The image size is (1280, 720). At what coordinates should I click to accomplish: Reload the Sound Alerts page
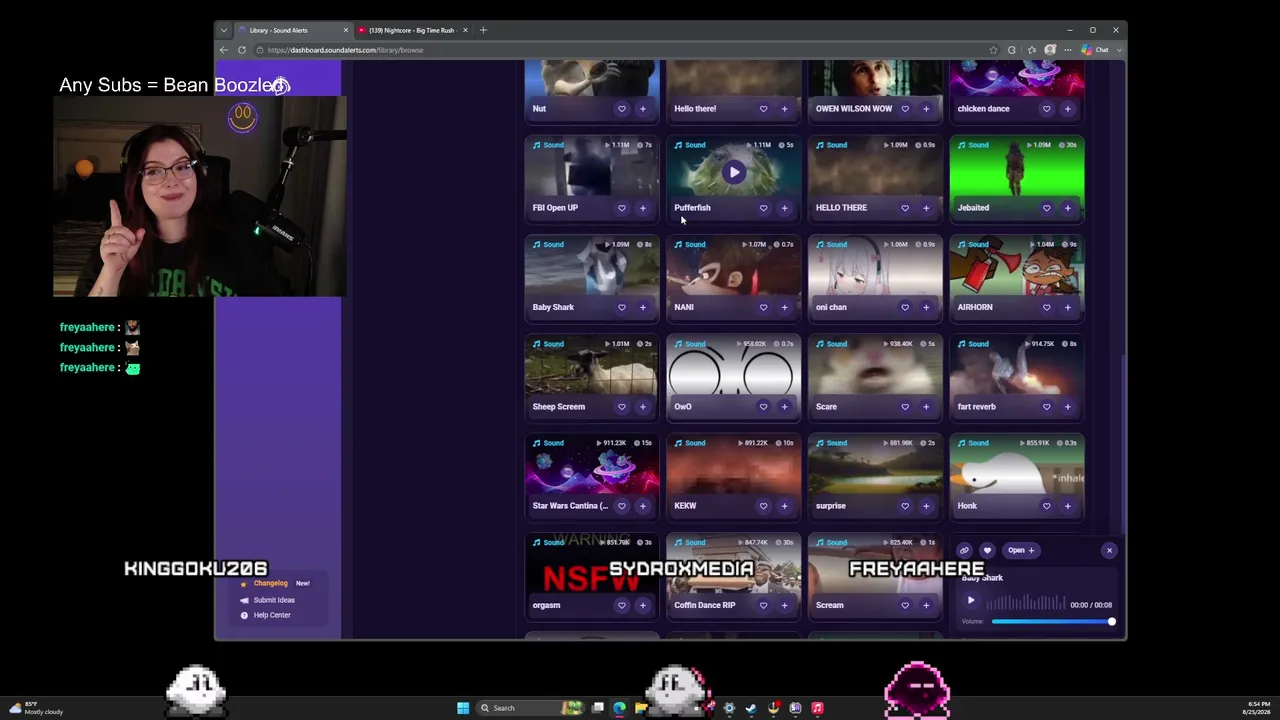pyautogui.click(x=242, y=50)
